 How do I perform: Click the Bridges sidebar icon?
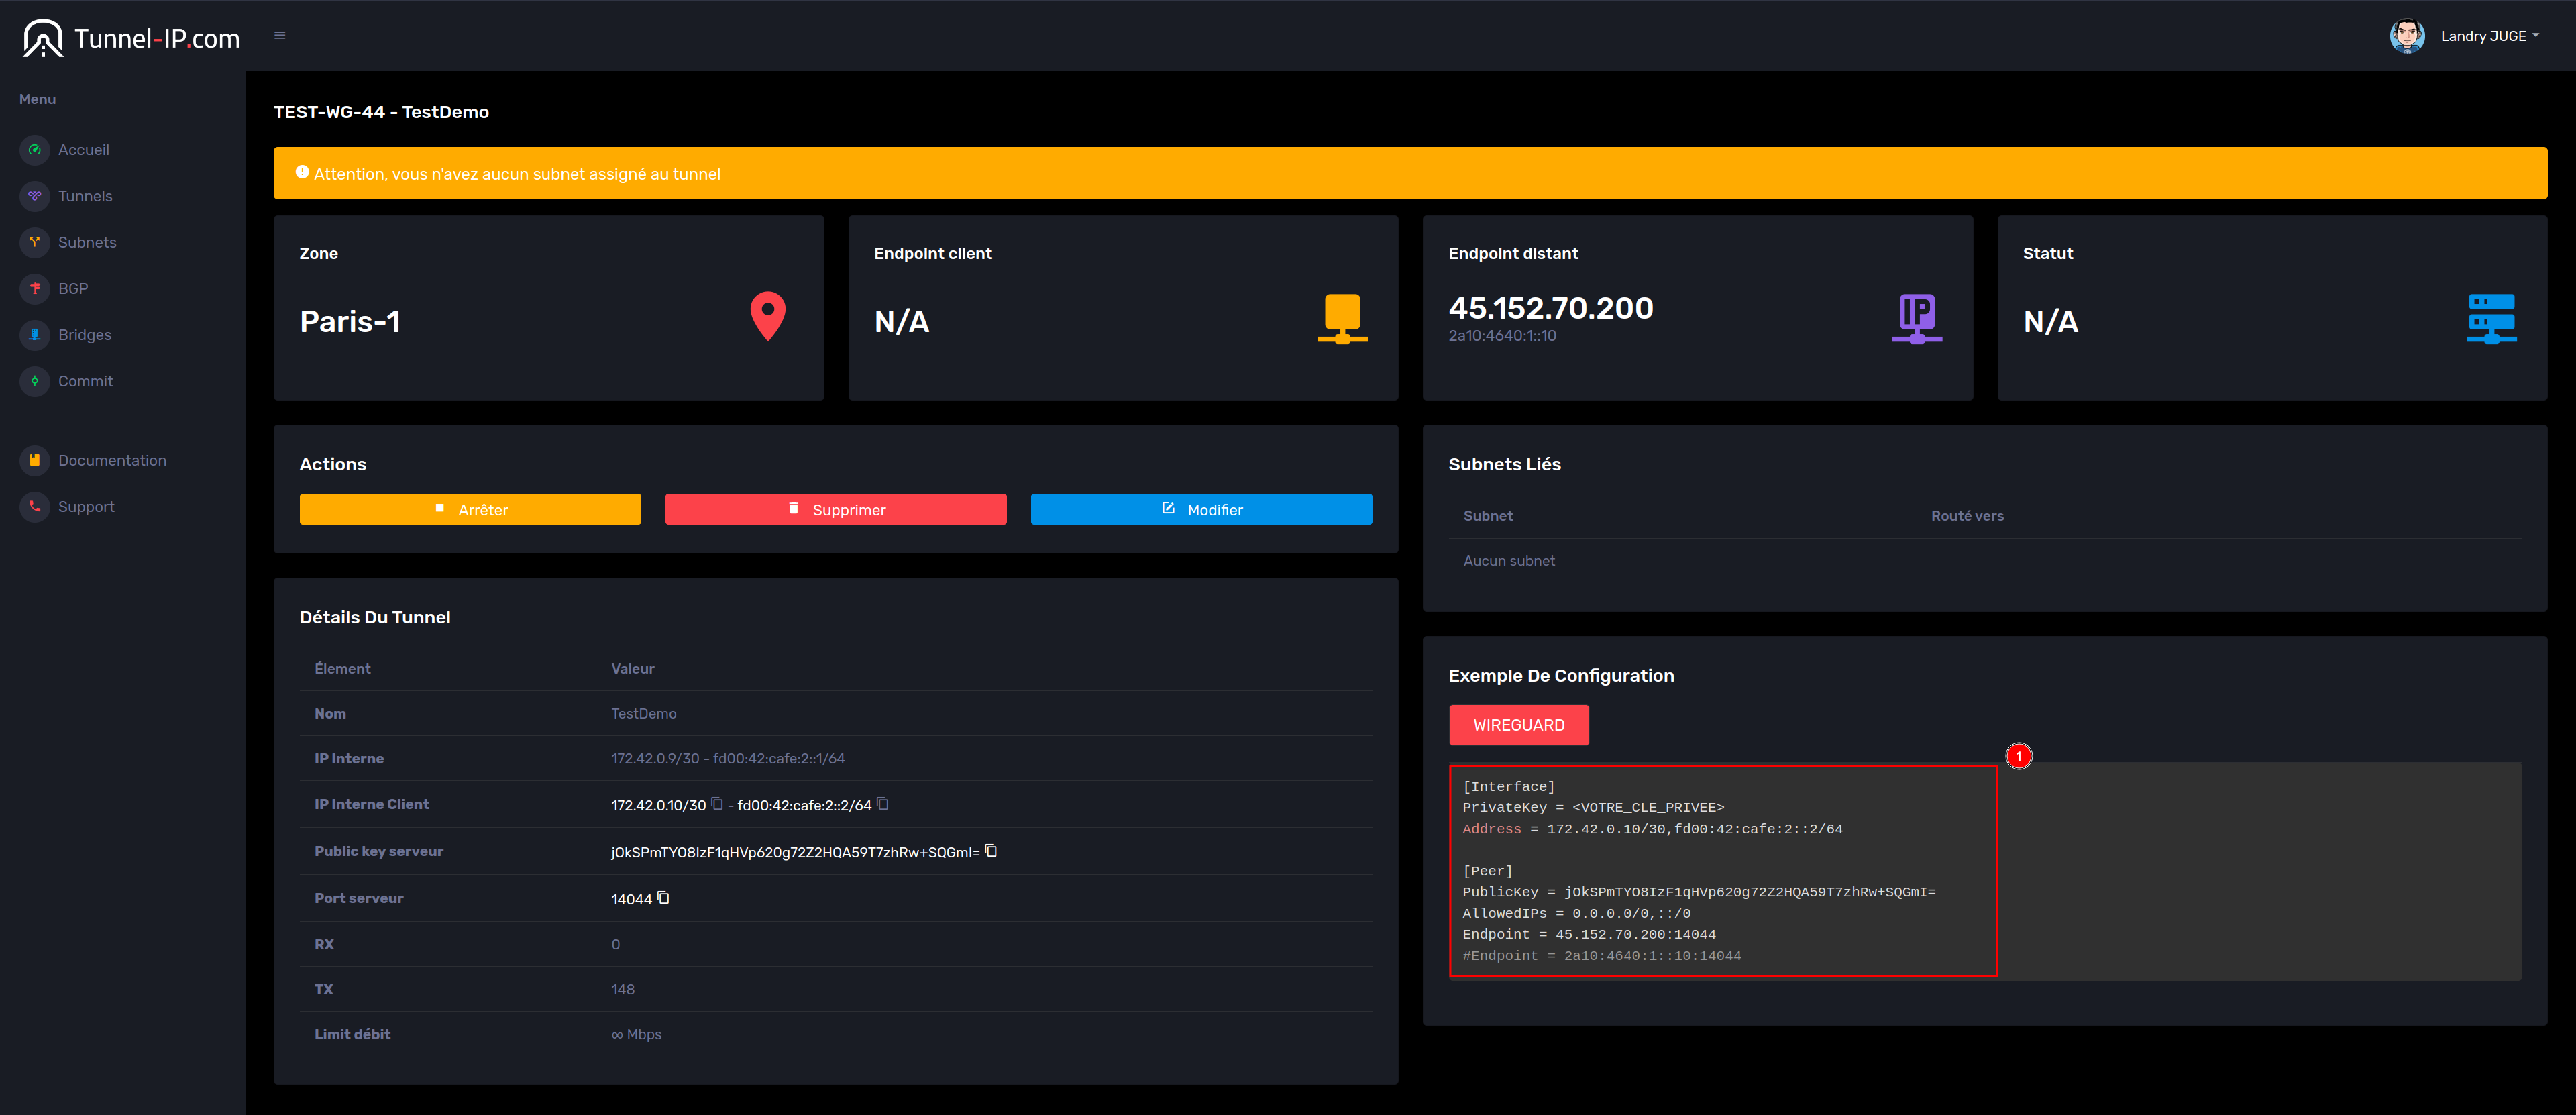coord(35,335)
